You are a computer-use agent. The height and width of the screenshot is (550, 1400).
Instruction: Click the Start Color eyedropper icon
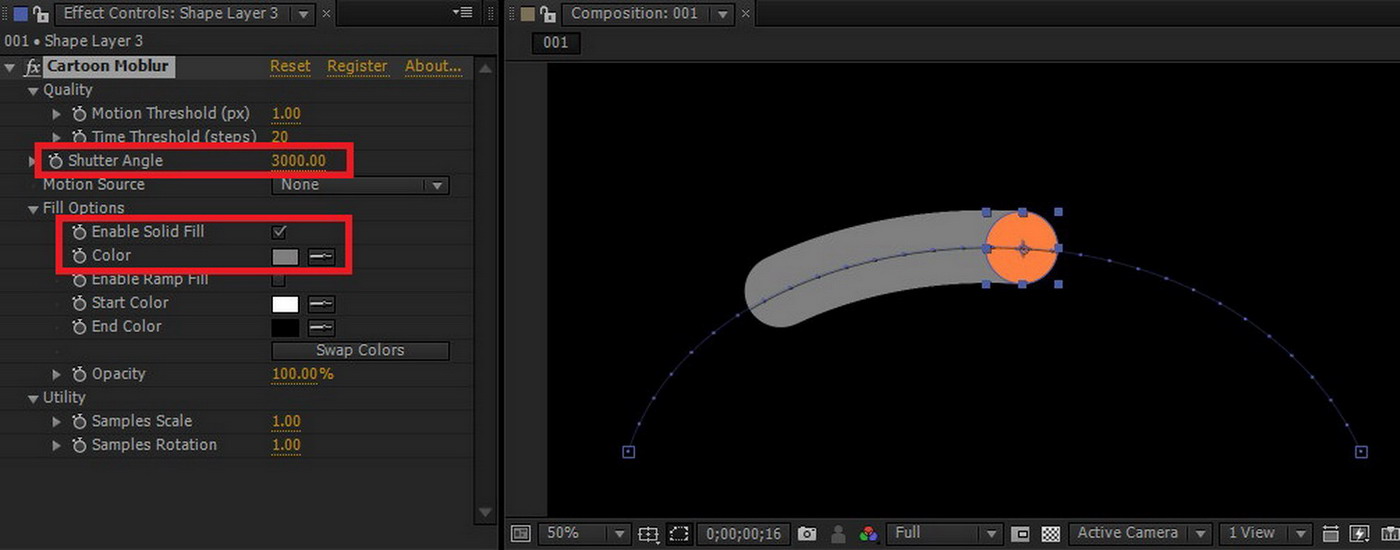(321, 303)
